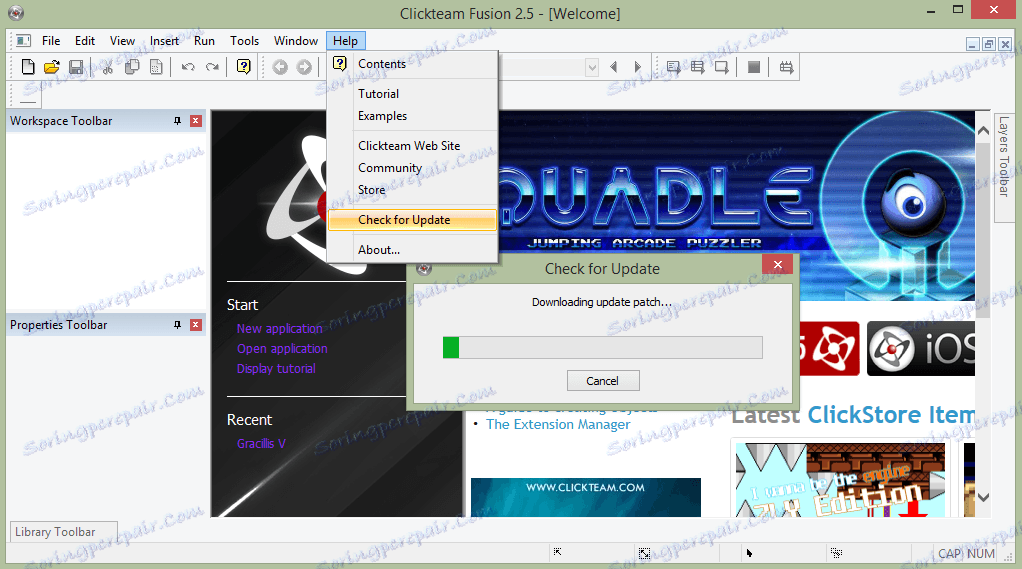Open the frame selector dropdown arrow

coord(592,67)
